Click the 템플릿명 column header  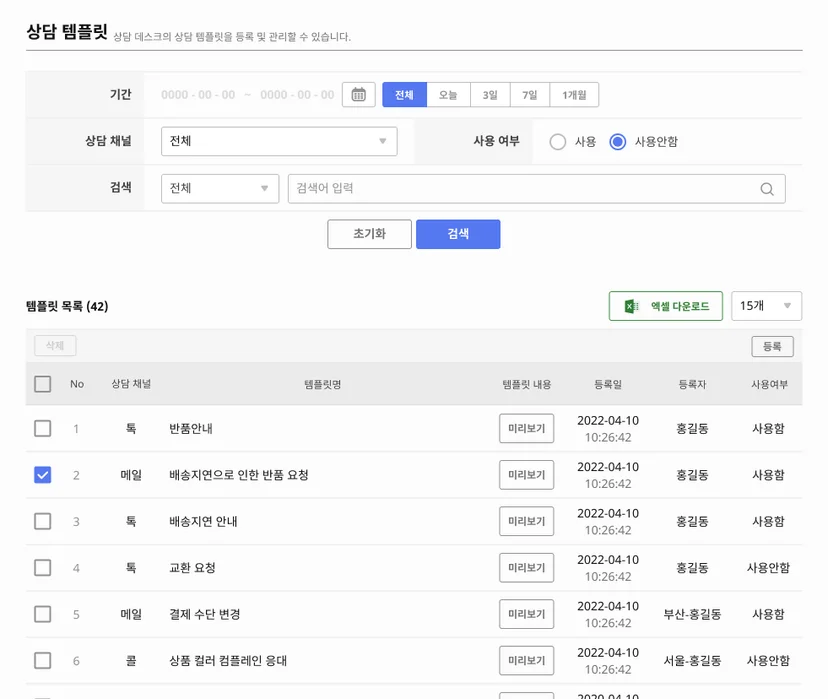323,384
